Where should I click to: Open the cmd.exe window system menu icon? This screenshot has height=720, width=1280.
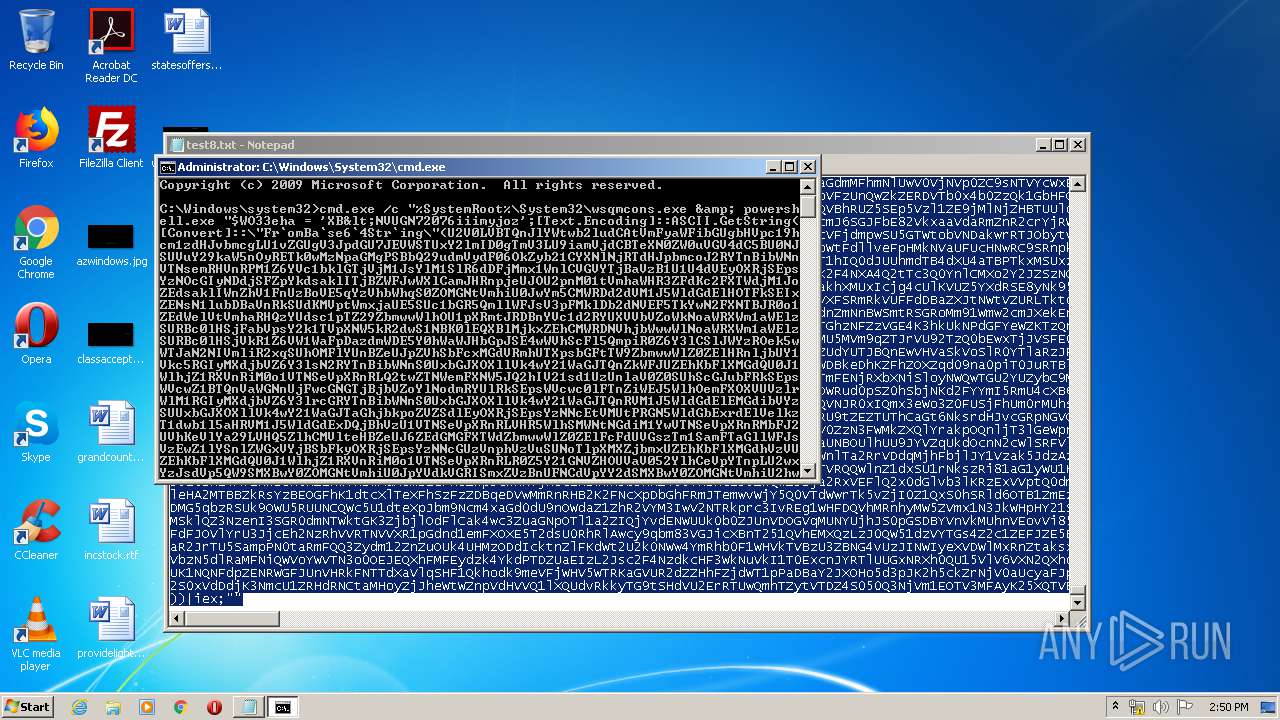(168, 167)
